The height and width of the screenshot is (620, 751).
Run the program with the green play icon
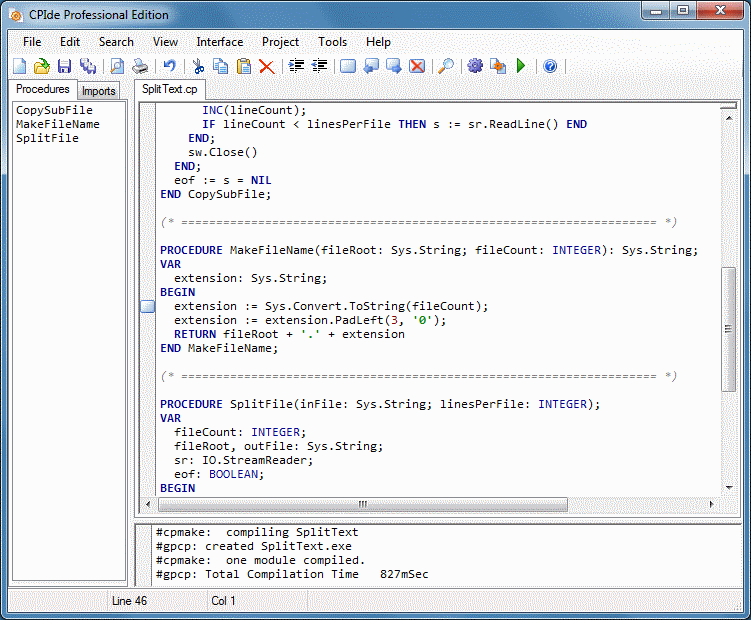(x=521, y=66)
